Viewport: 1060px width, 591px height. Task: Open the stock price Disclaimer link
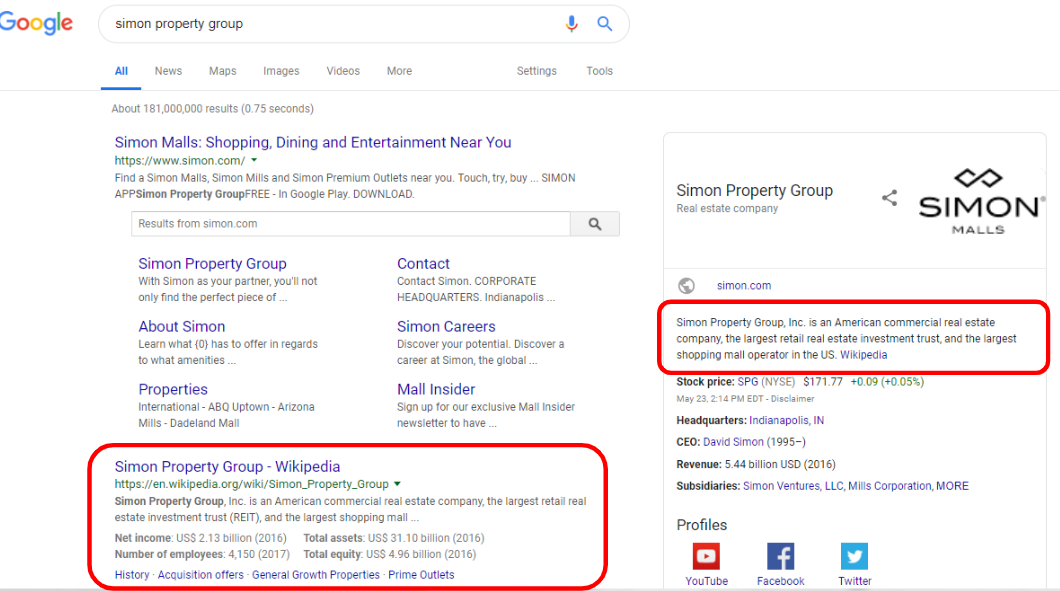(792, 399)
